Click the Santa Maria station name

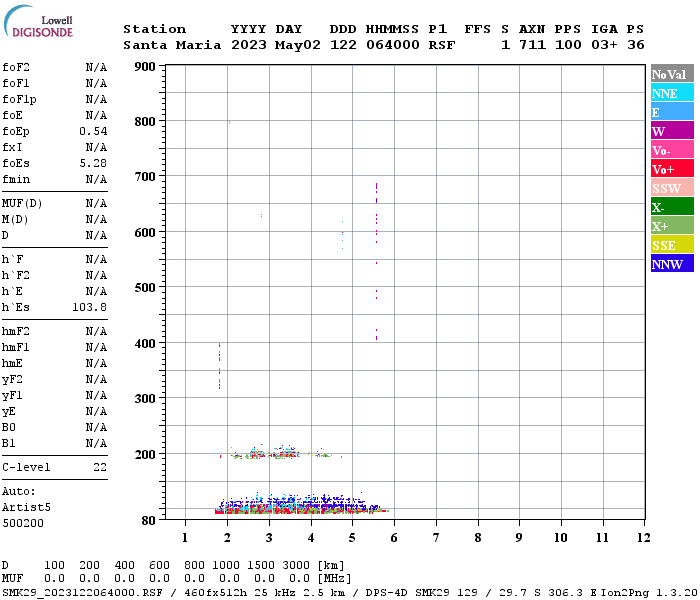click(172, 45)
